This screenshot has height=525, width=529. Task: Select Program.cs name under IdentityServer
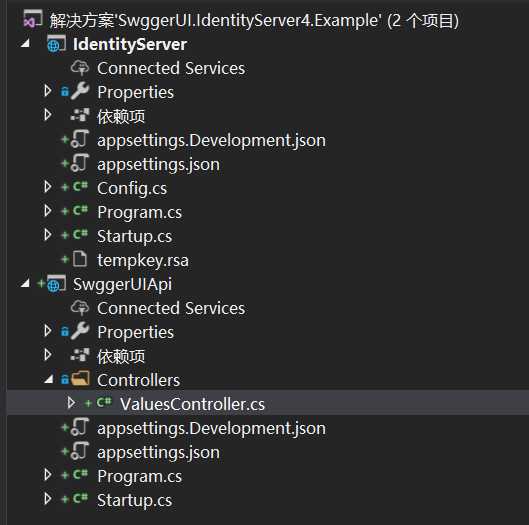tap(140, 213)
